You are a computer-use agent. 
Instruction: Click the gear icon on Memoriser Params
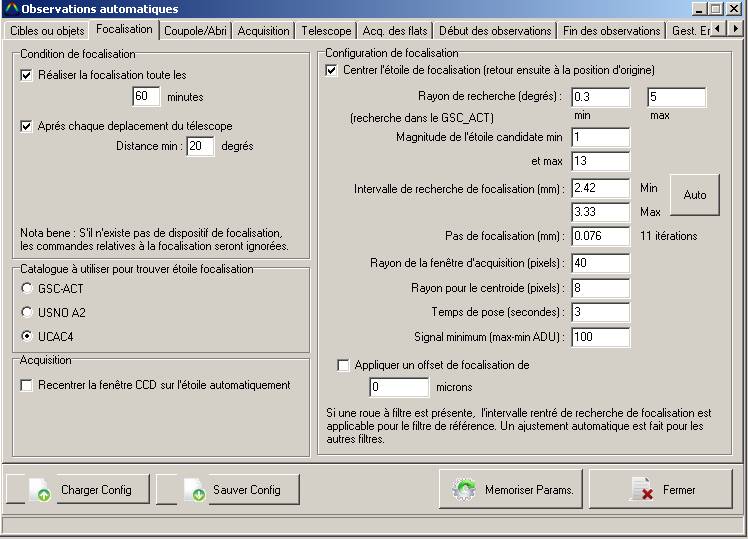[x=464, y=490]
